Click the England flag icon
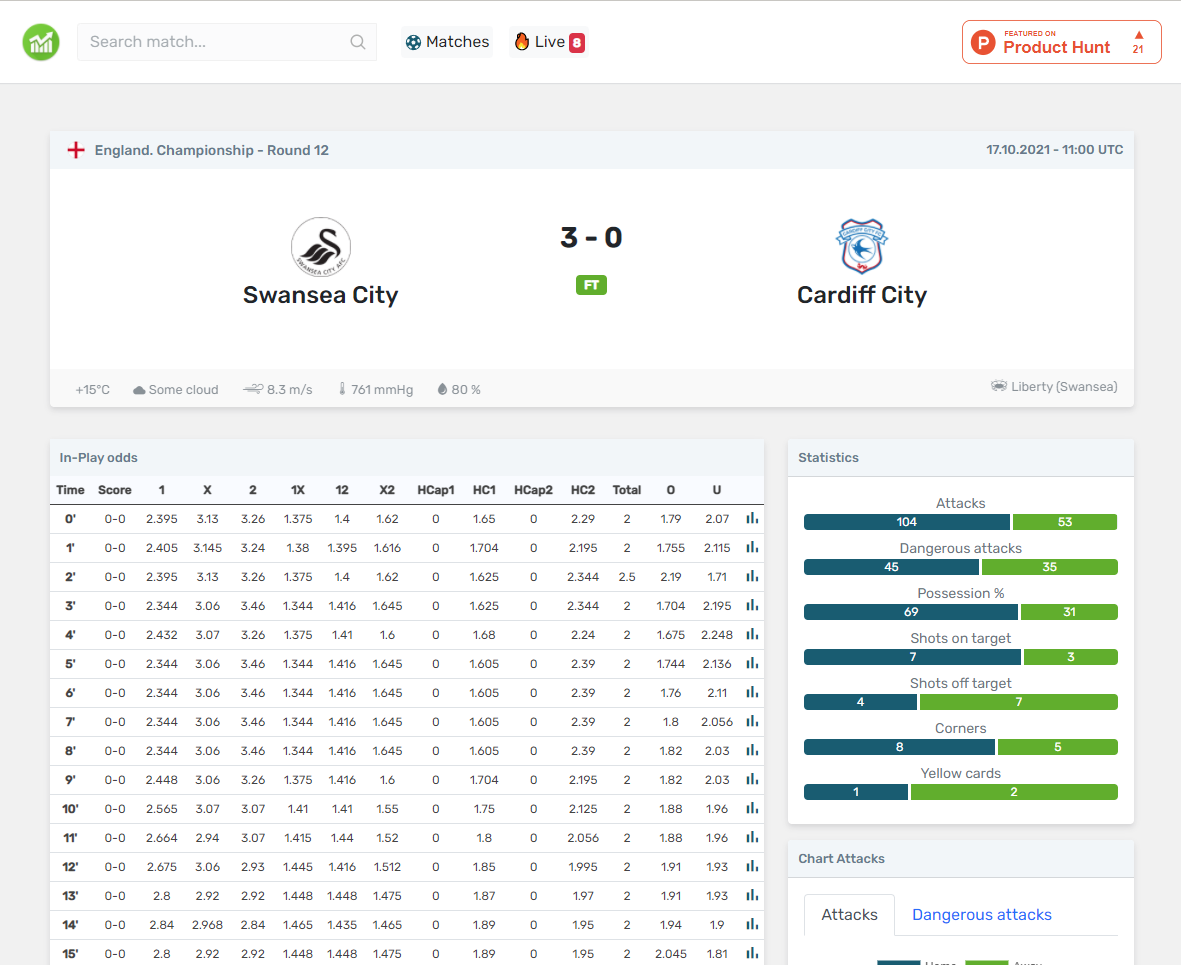 click(76, 150)
